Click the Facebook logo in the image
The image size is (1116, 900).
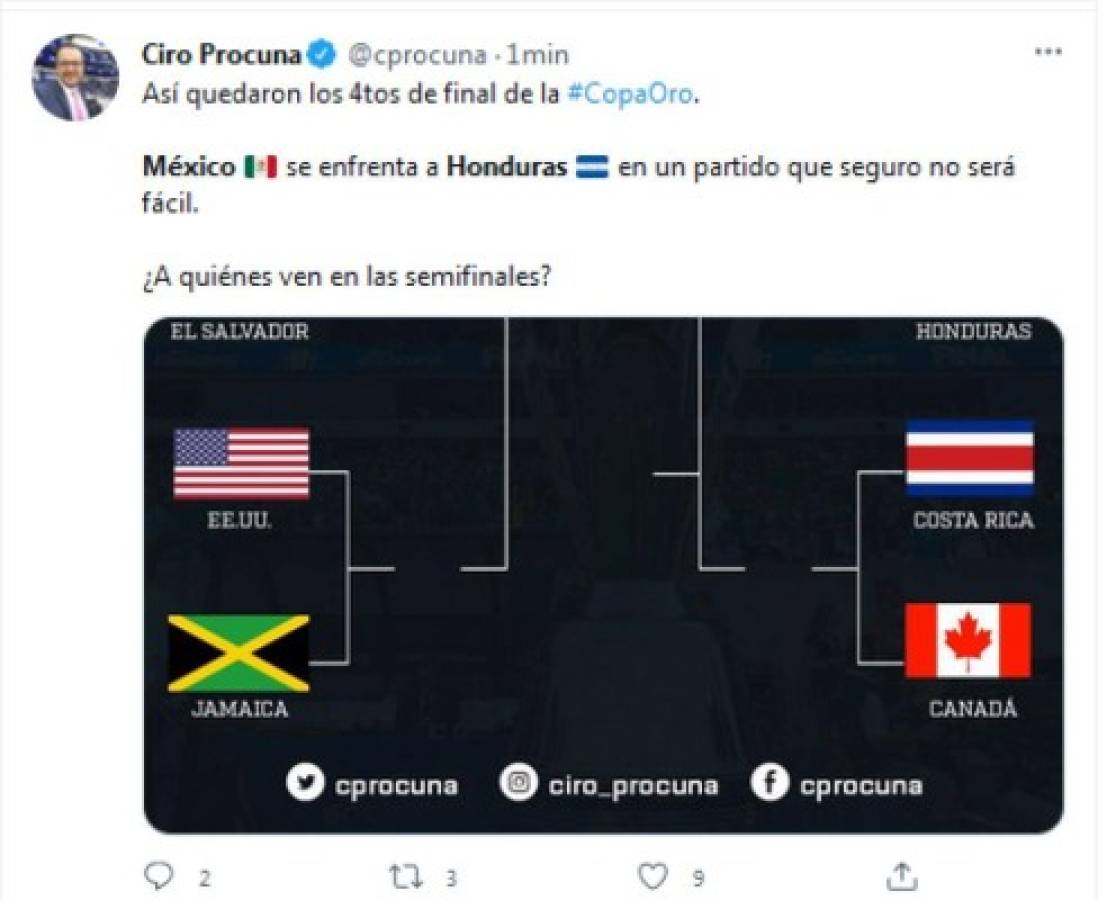(768, 783)
